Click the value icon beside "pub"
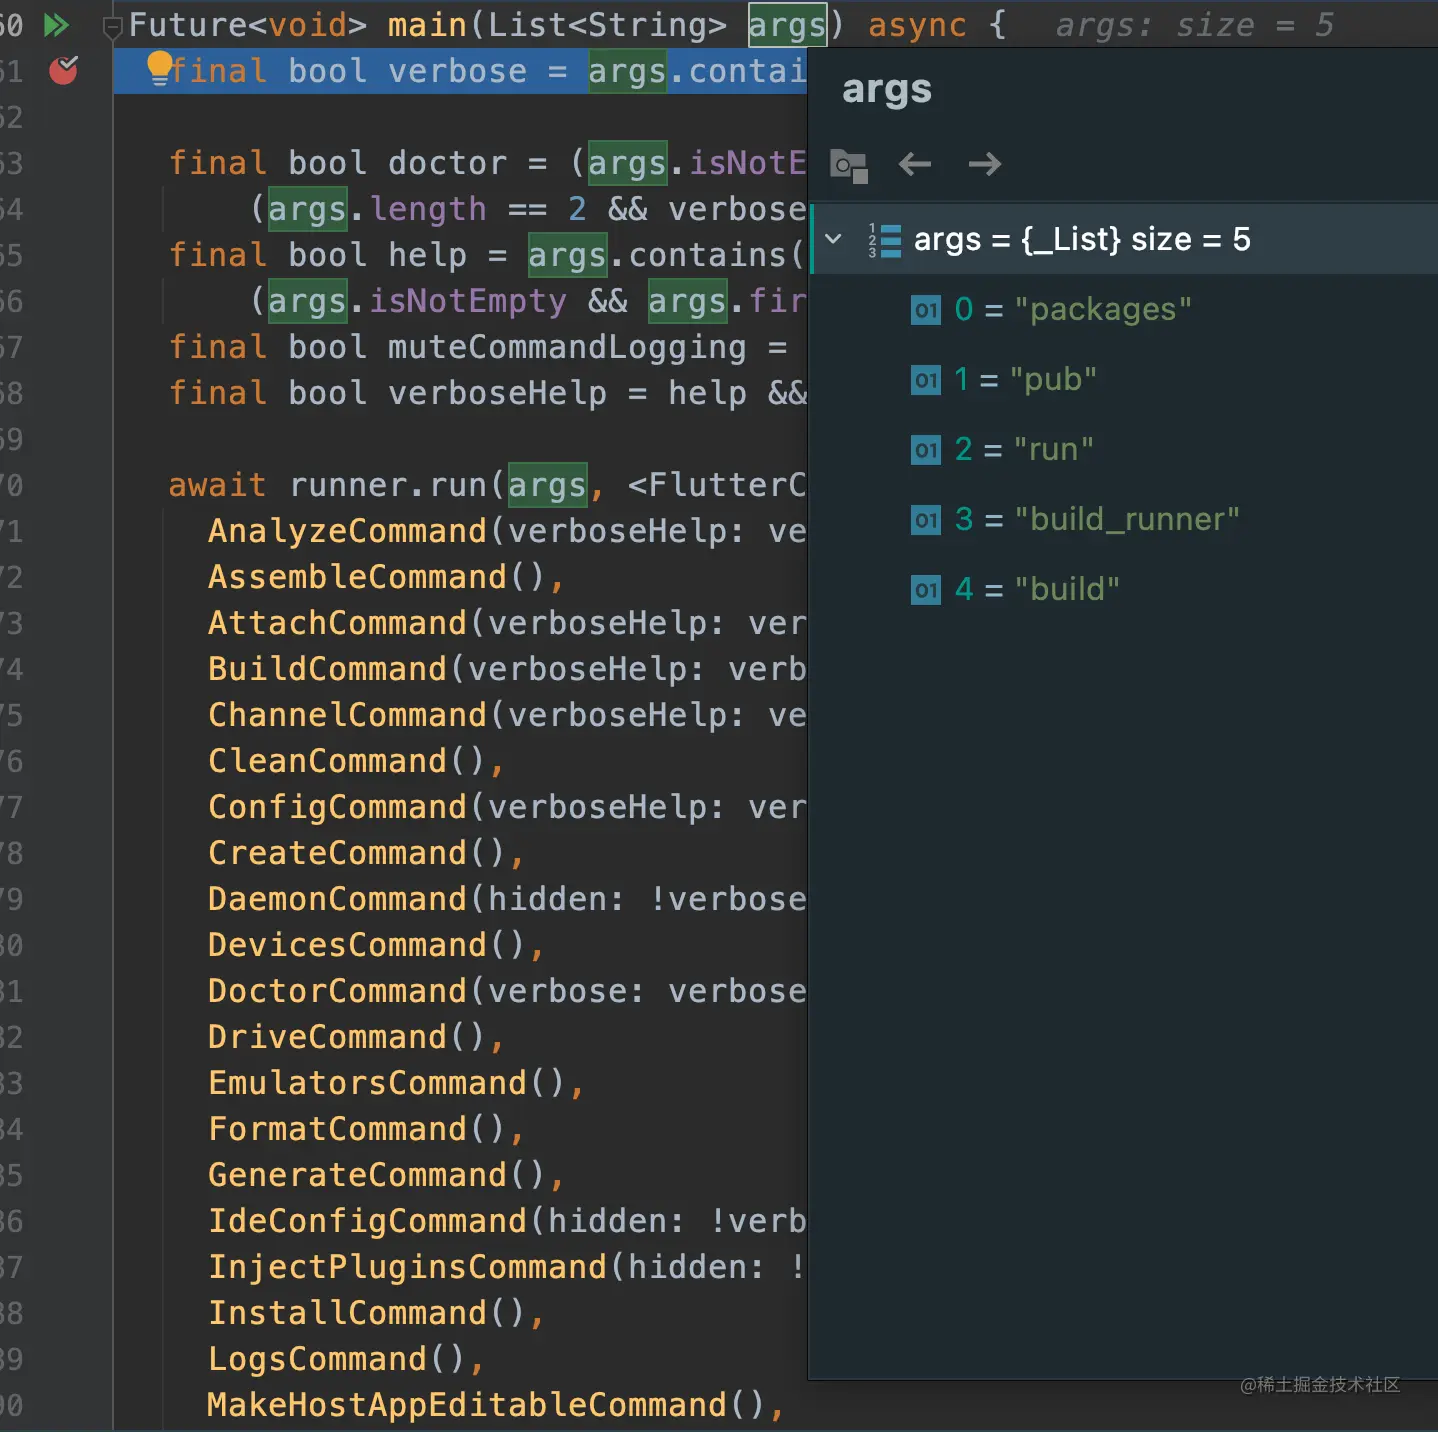Viewport: 1438px width, 1432px height. 926,380
